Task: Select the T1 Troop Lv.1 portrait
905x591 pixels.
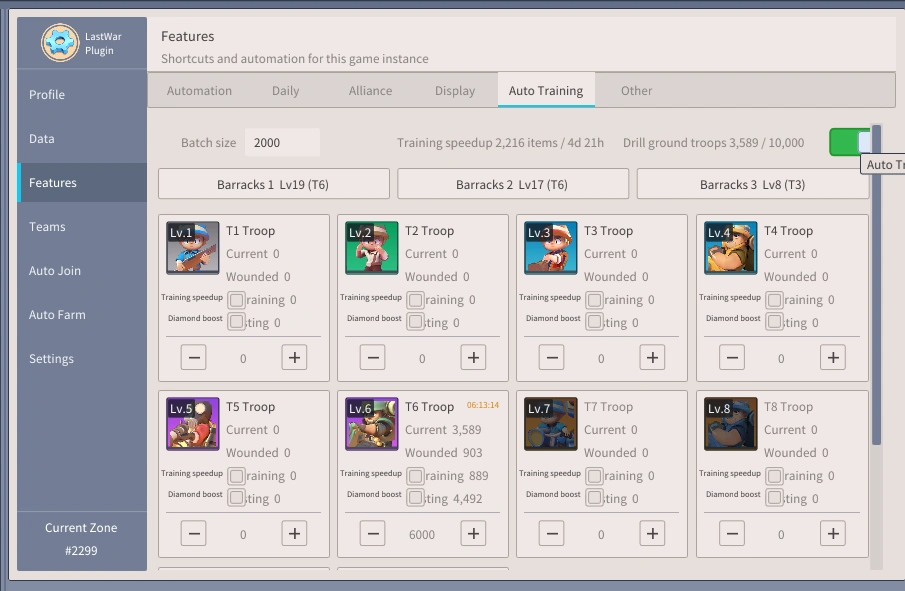Action: point(193,248)
